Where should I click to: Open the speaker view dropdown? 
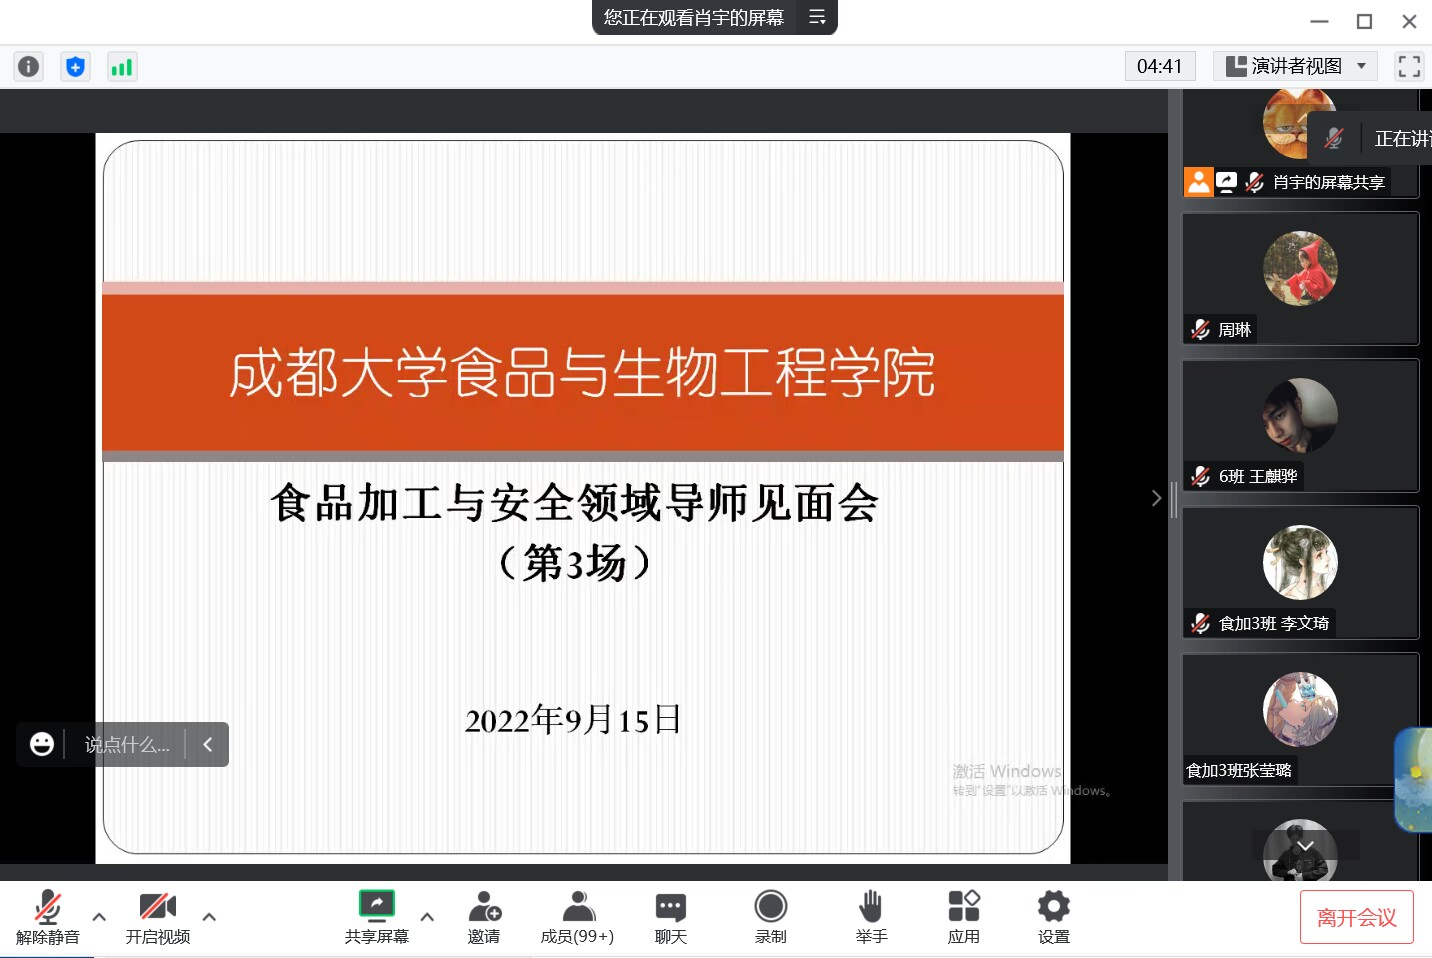[x=1295, y=67]
